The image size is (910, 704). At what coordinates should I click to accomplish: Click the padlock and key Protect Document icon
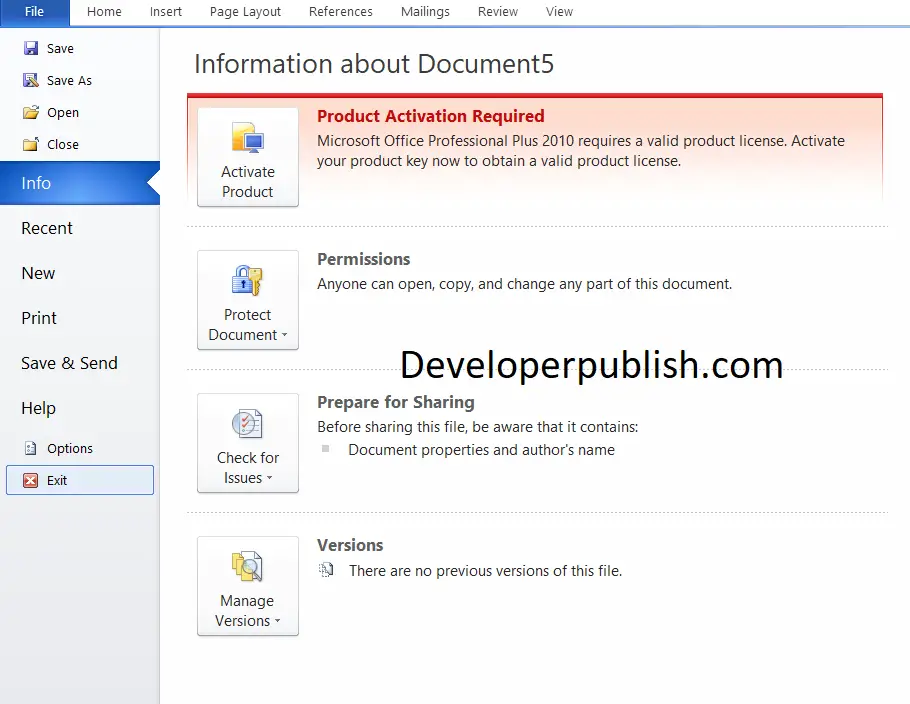[x=248, y=280]
